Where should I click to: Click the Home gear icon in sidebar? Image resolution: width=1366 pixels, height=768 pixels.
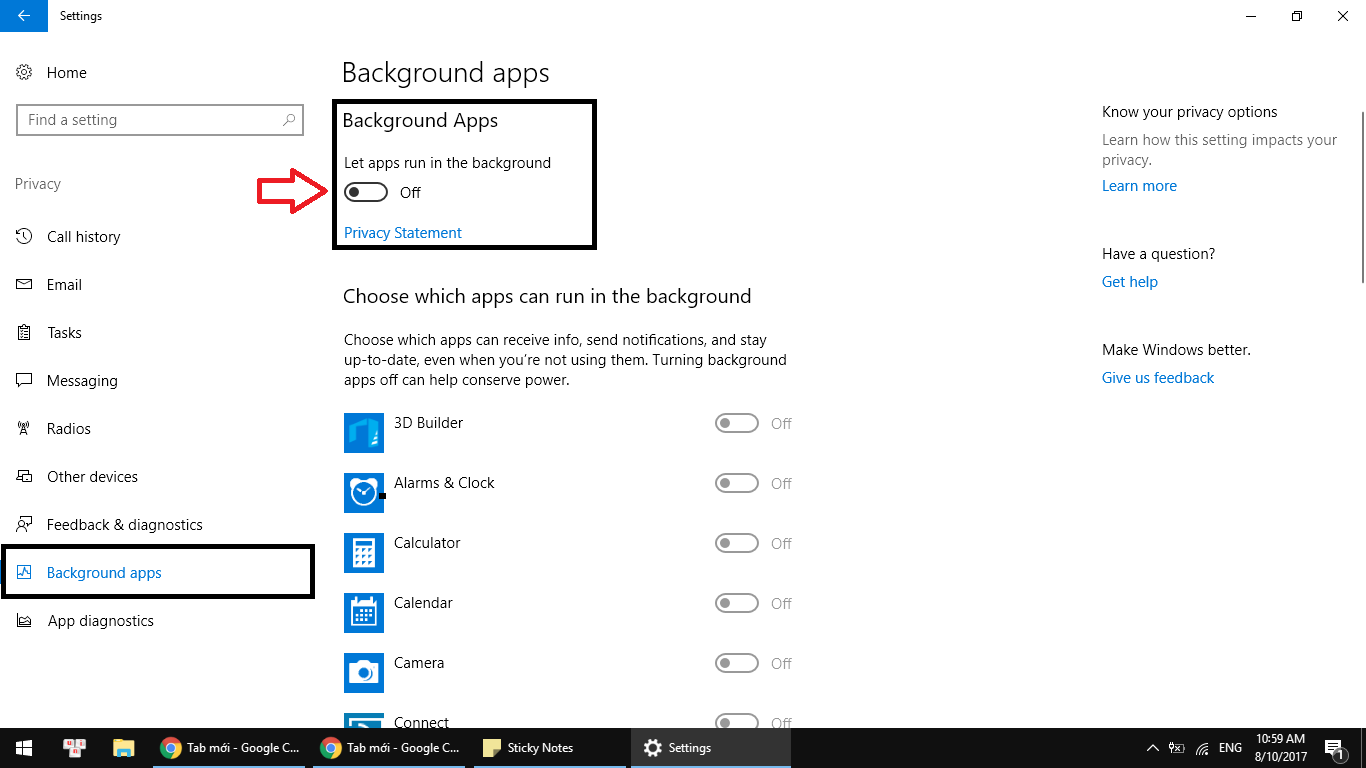click(x=25, y=73)
